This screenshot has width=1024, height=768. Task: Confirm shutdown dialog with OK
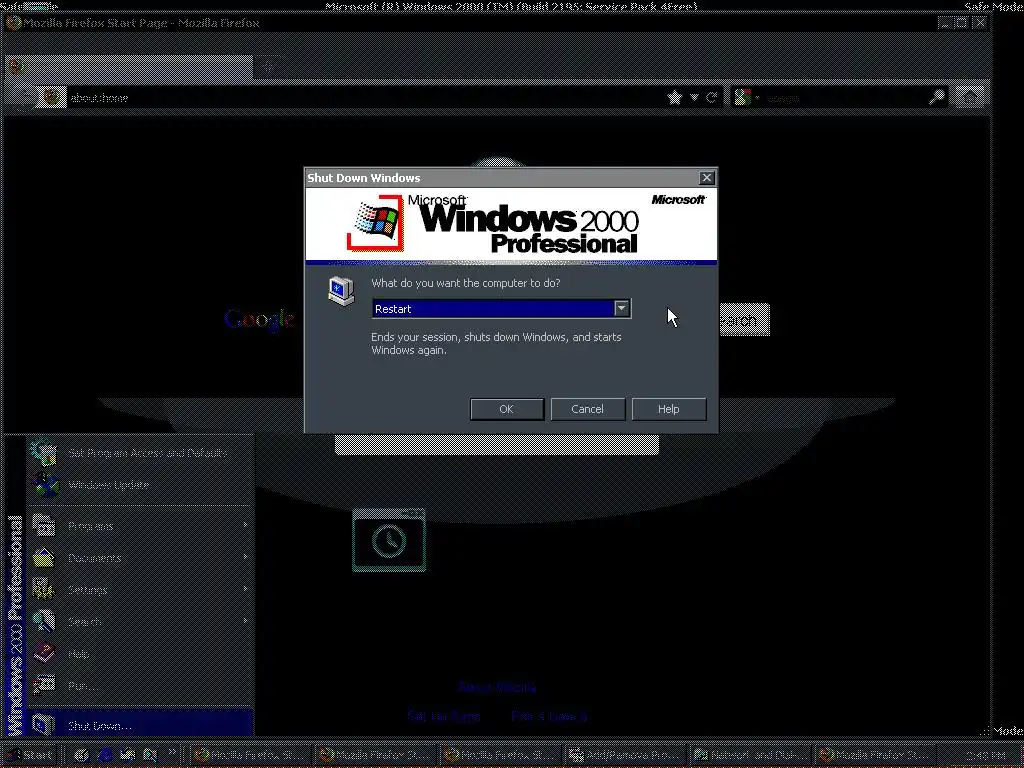(507, 409)
